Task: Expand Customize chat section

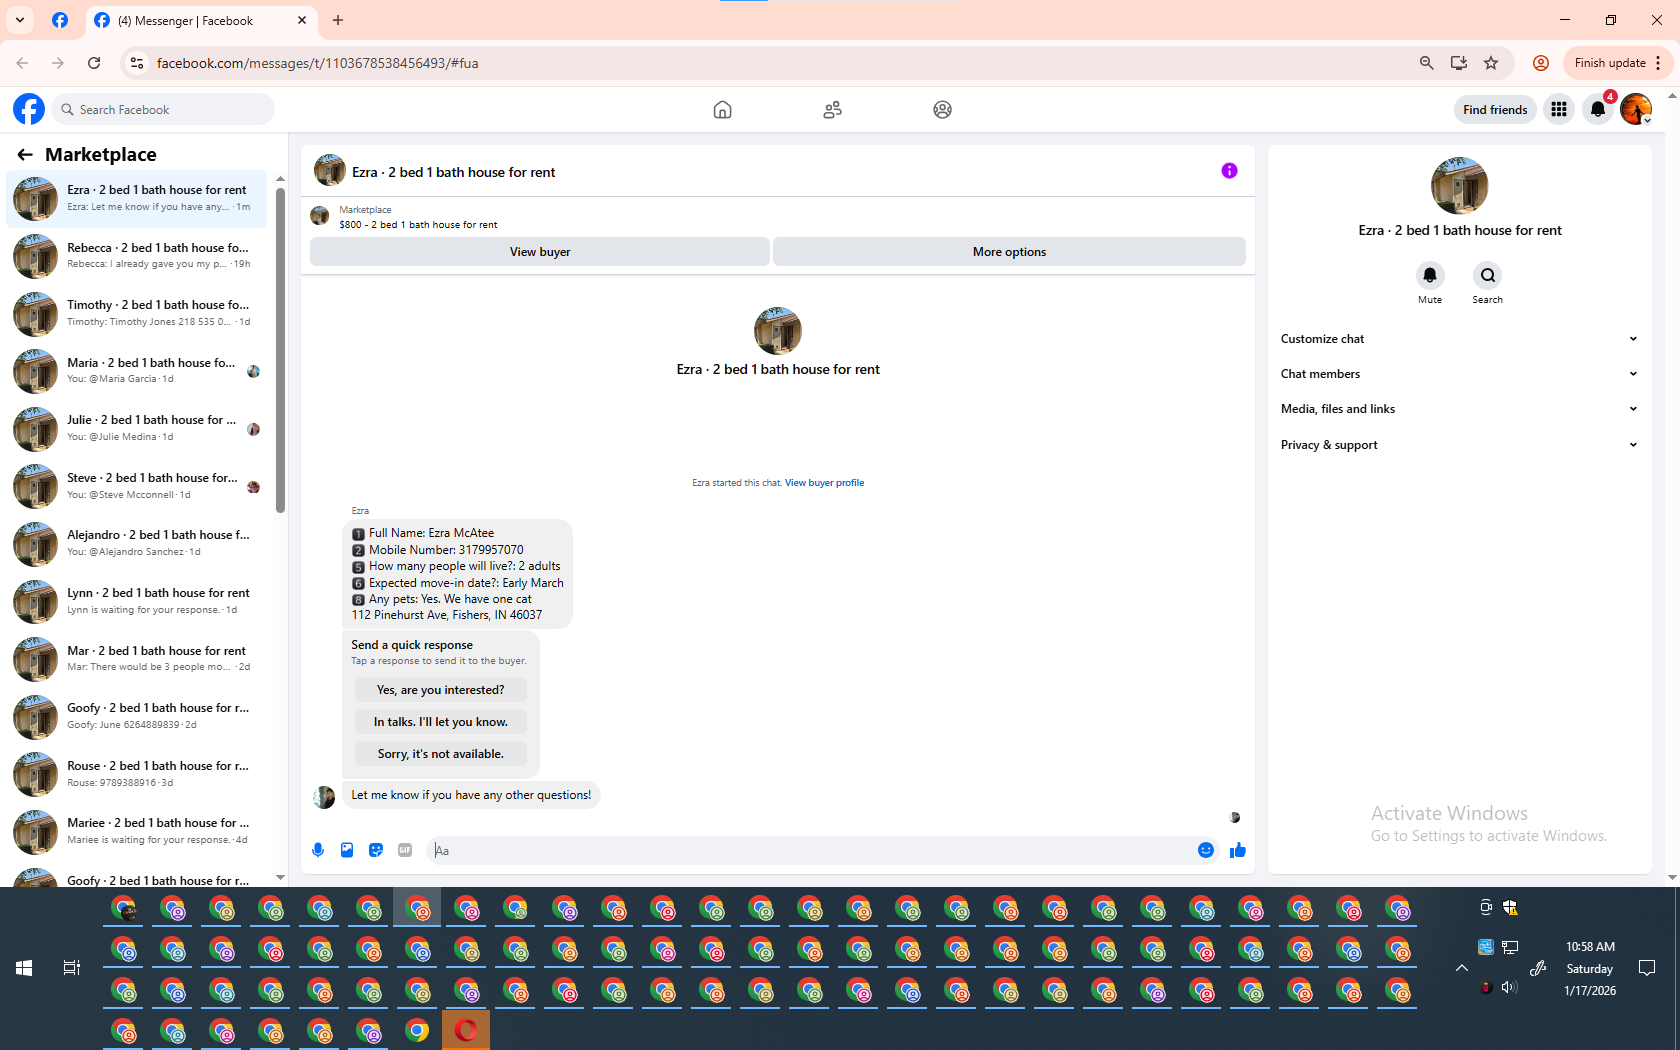Action: [1459, 339]
